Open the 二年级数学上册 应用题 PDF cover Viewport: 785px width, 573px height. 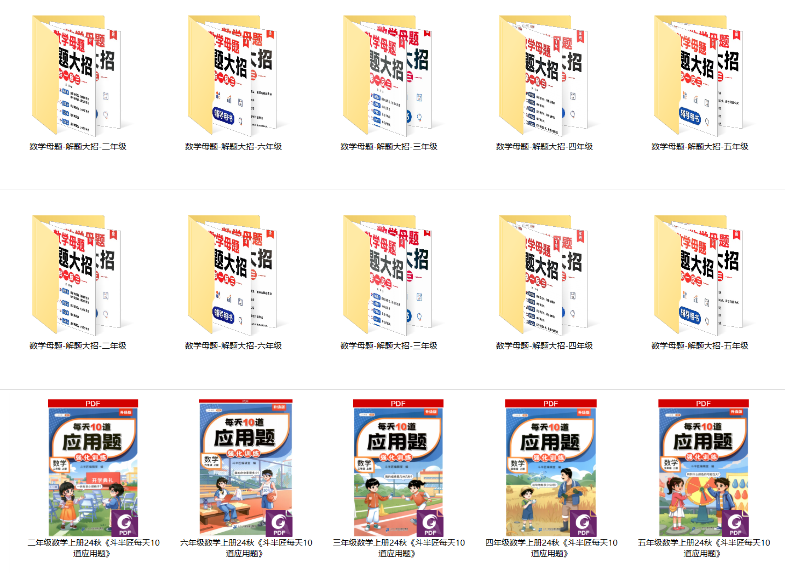pyautogui.click(x=92, y=467)
